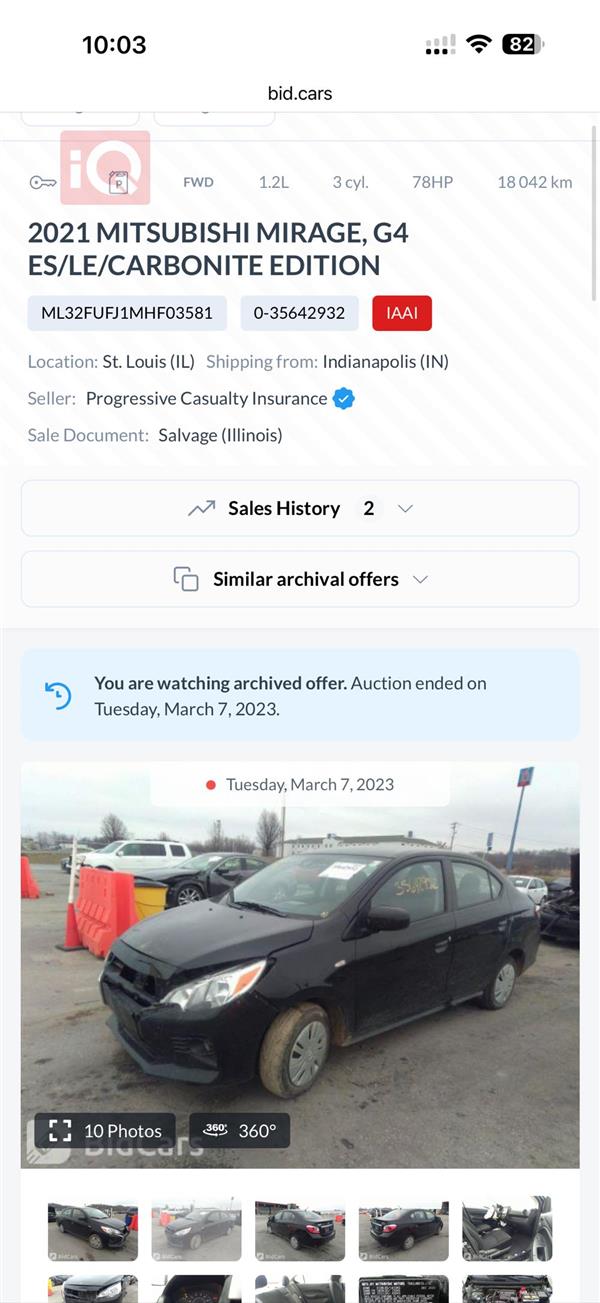The height and width of the screenshot is (1303, 600).
Task: Tap the bid.cars address bar
Action: tap(300, 93)
